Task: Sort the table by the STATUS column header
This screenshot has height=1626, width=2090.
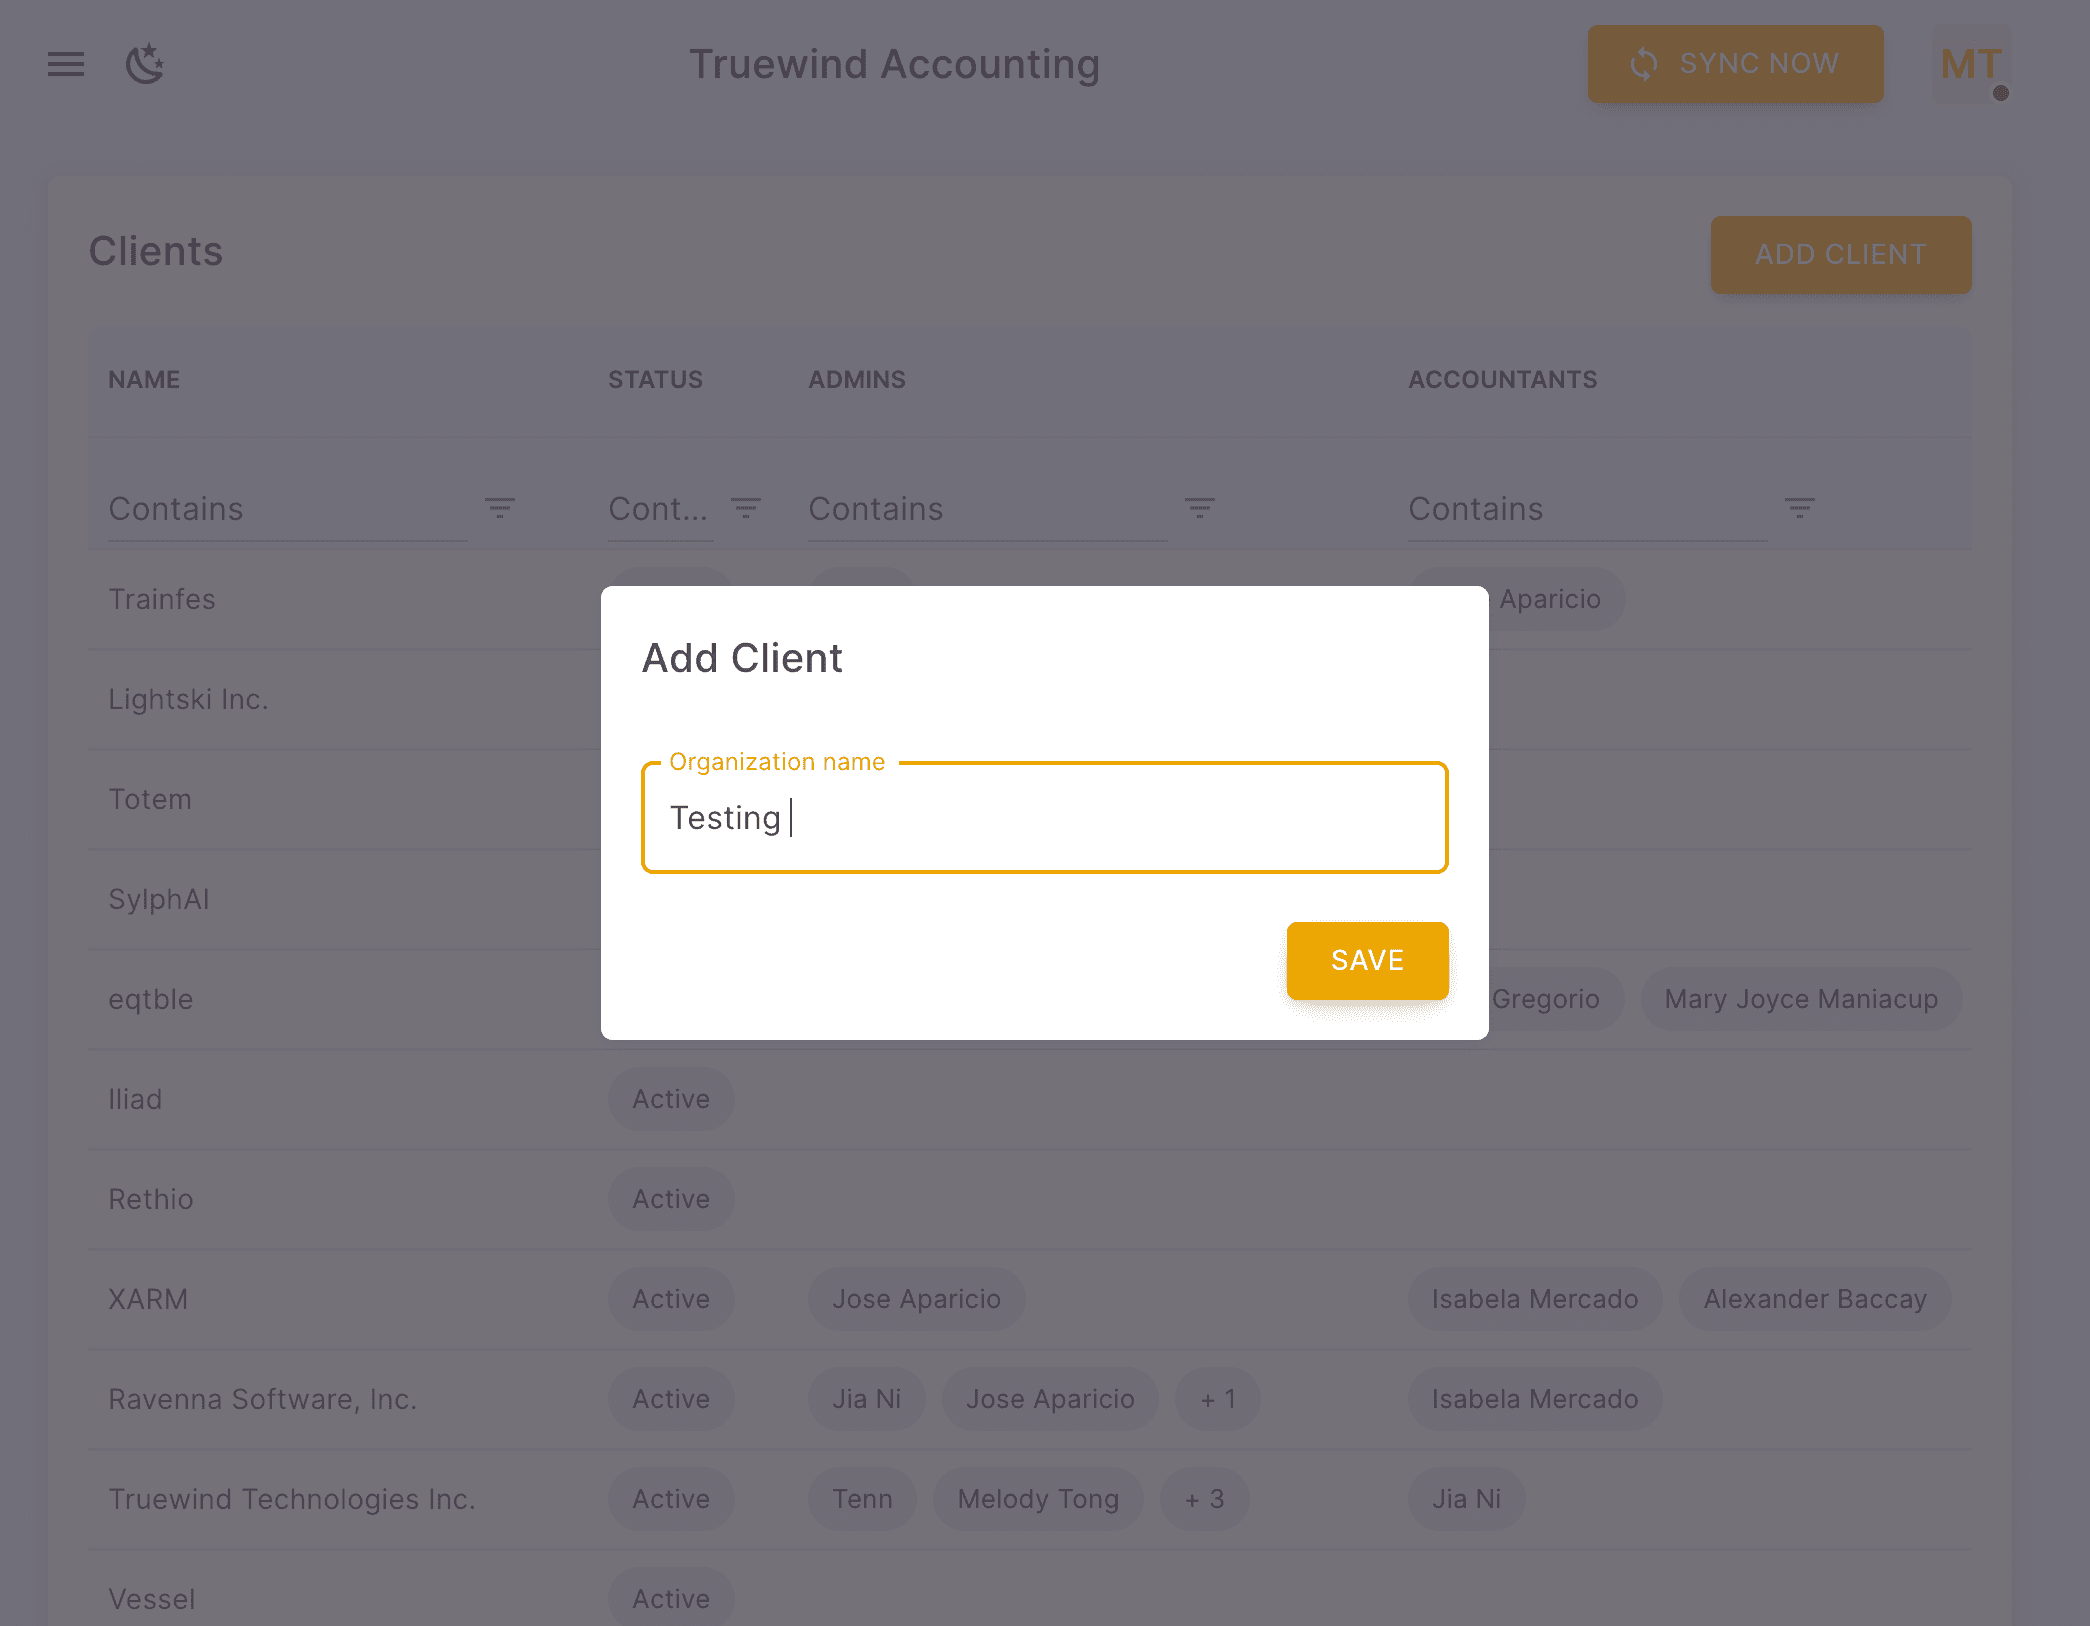Action: coord(655,379)
